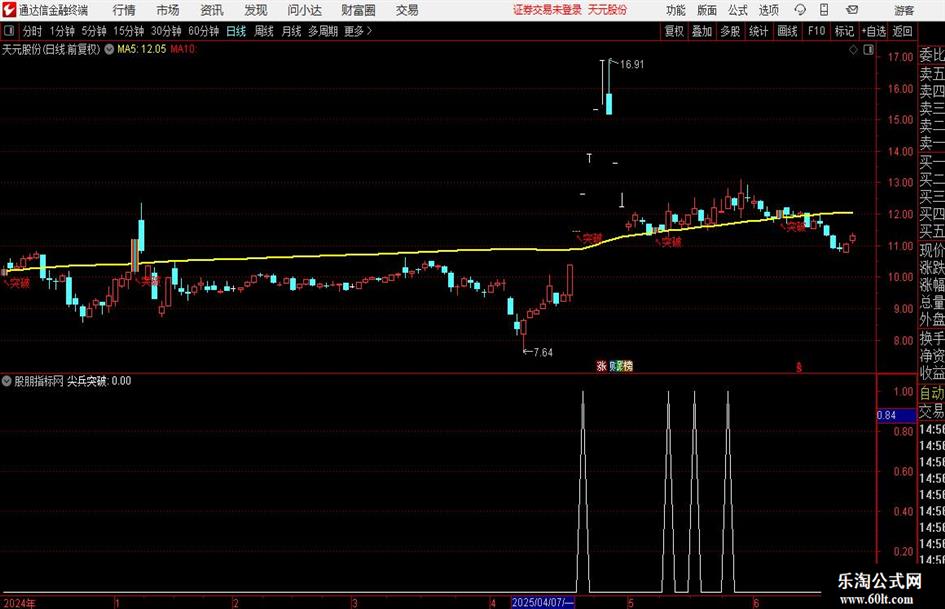
Task: Switch to the 30分钟 period tab
Action: click(x=166, y=31)
